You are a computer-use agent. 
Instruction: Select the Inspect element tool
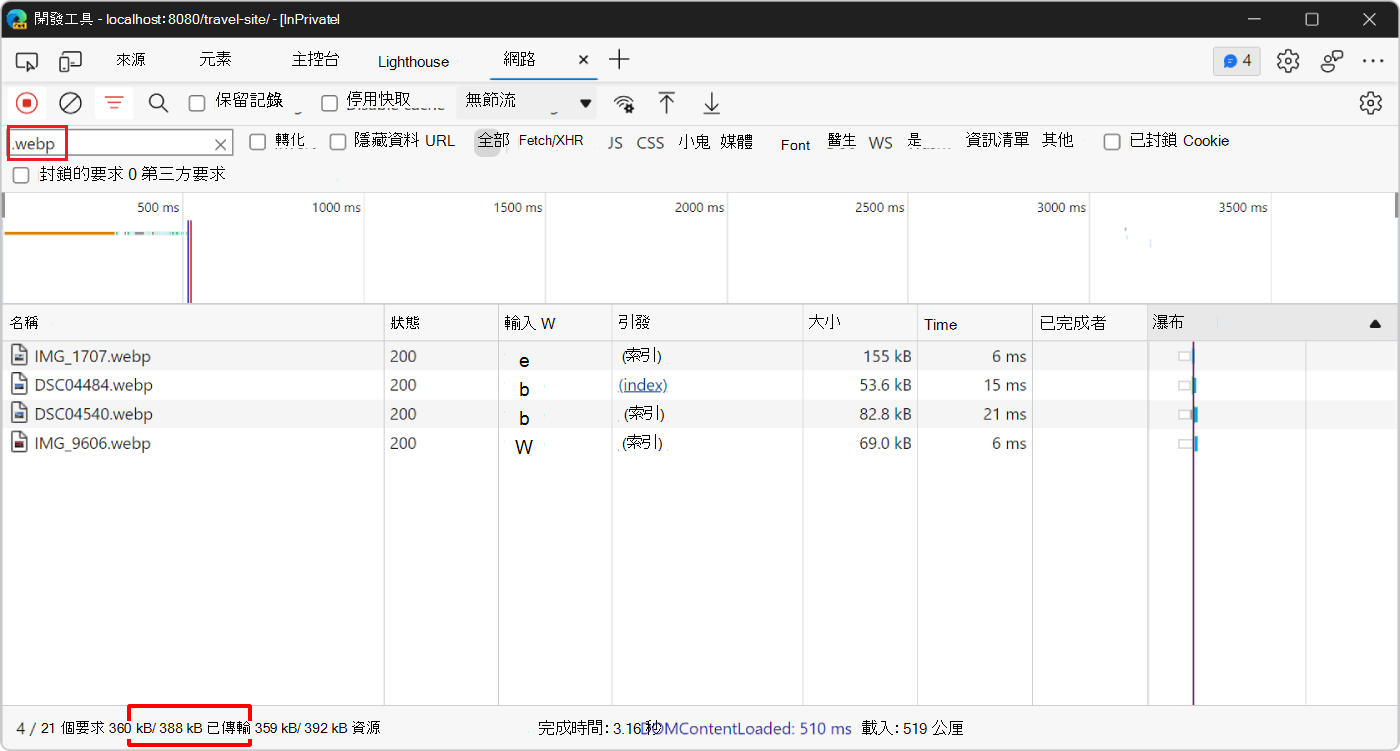coord(27,60)
